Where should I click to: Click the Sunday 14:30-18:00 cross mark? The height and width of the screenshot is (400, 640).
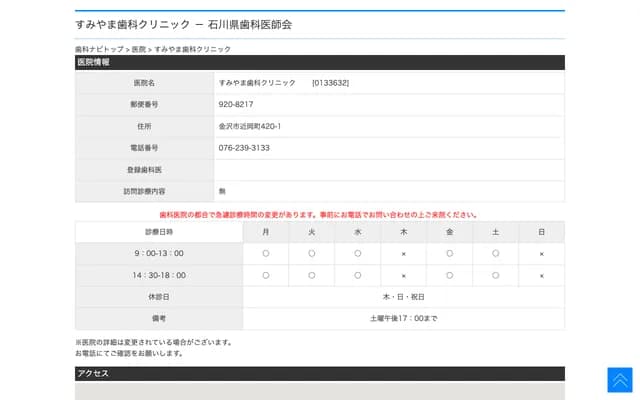[x=541, y=275]
